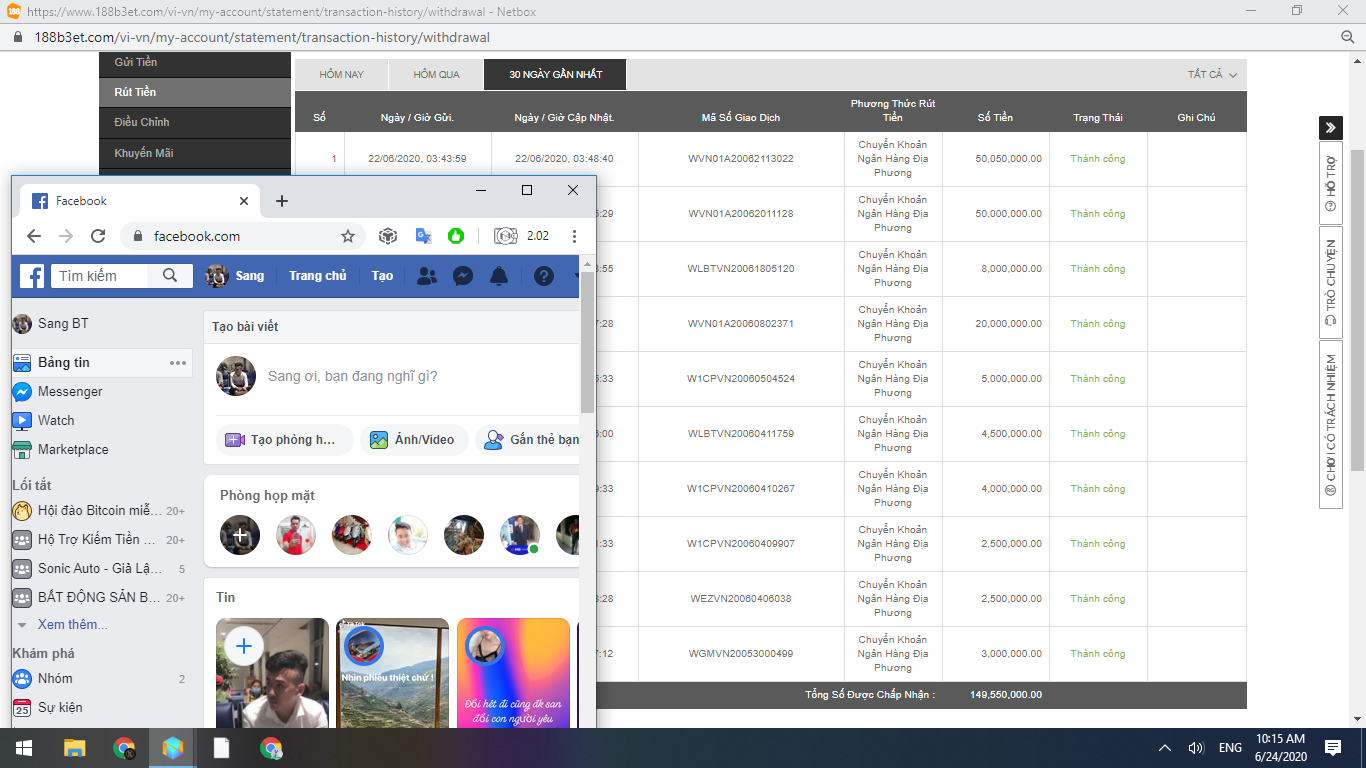View site info lock icon for 188b3et.com
1366x768 pixels.
click(x=17, y=37)
